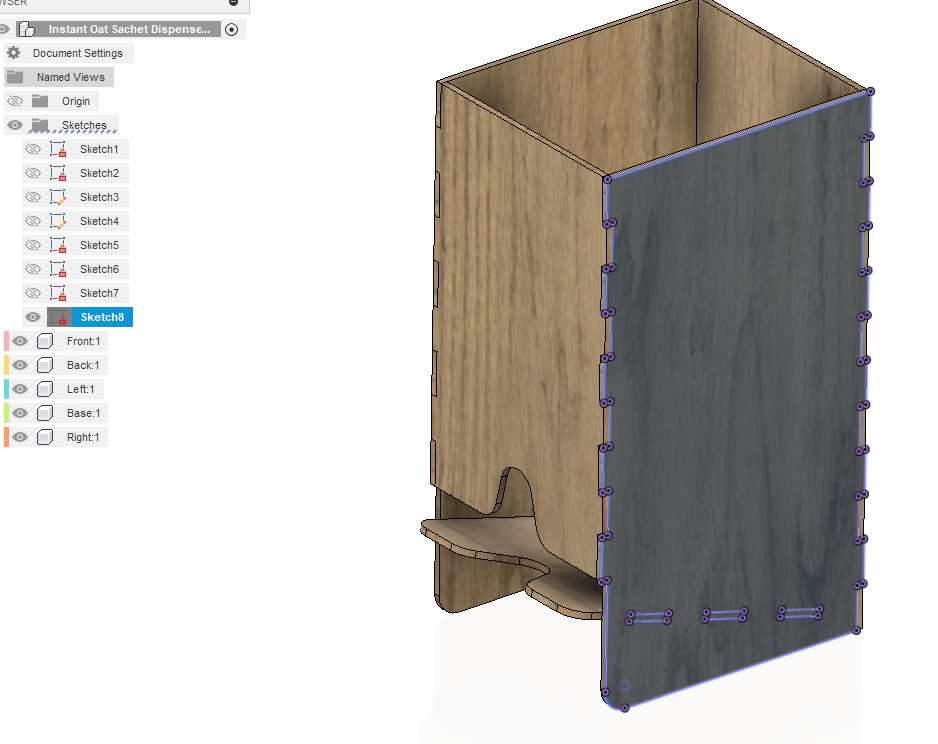The image size is (938, 744).
Task: Hide the Front:1 component
Action: pyautogui.click(x=20, y=341)
